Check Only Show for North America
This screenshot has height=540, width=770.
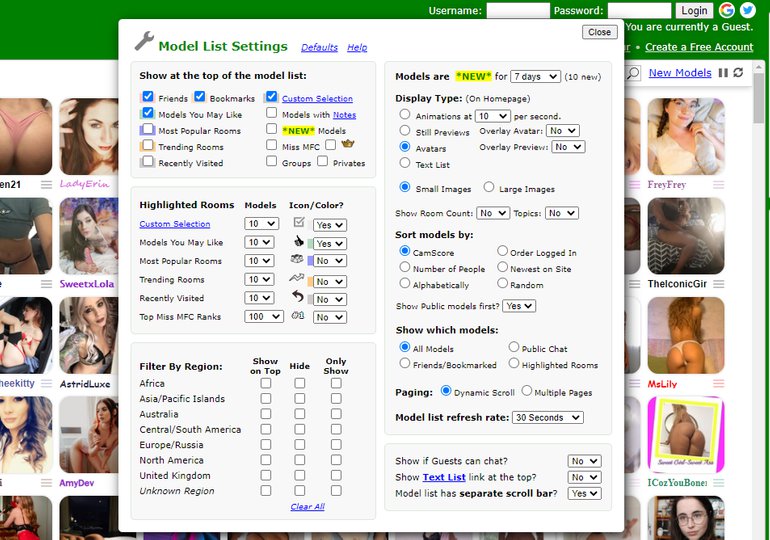(x=336, y=459)
